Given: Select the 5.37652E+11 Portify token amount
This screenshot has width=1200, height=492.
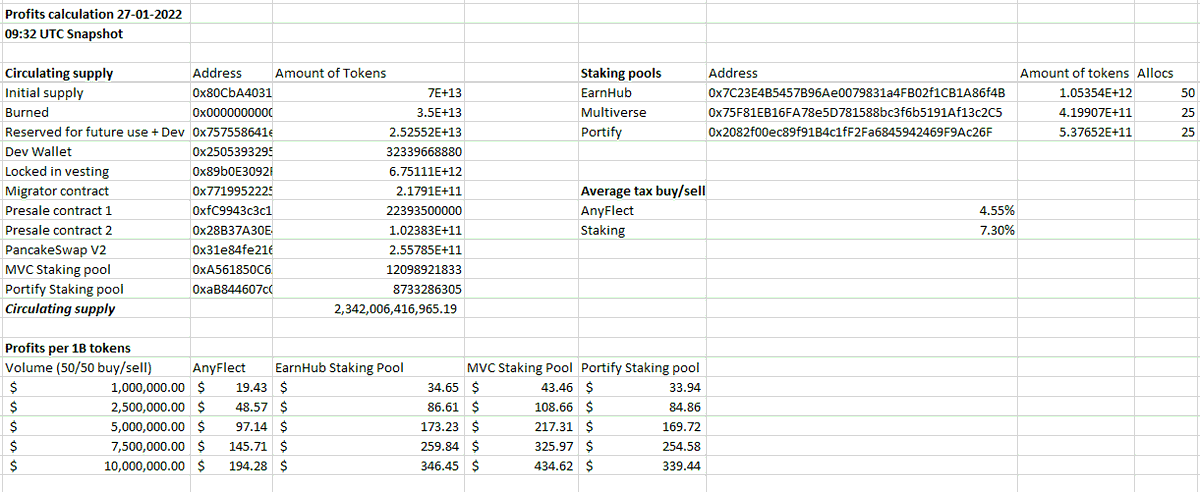Looking at the screenshot, I should tap(1095, 132).
